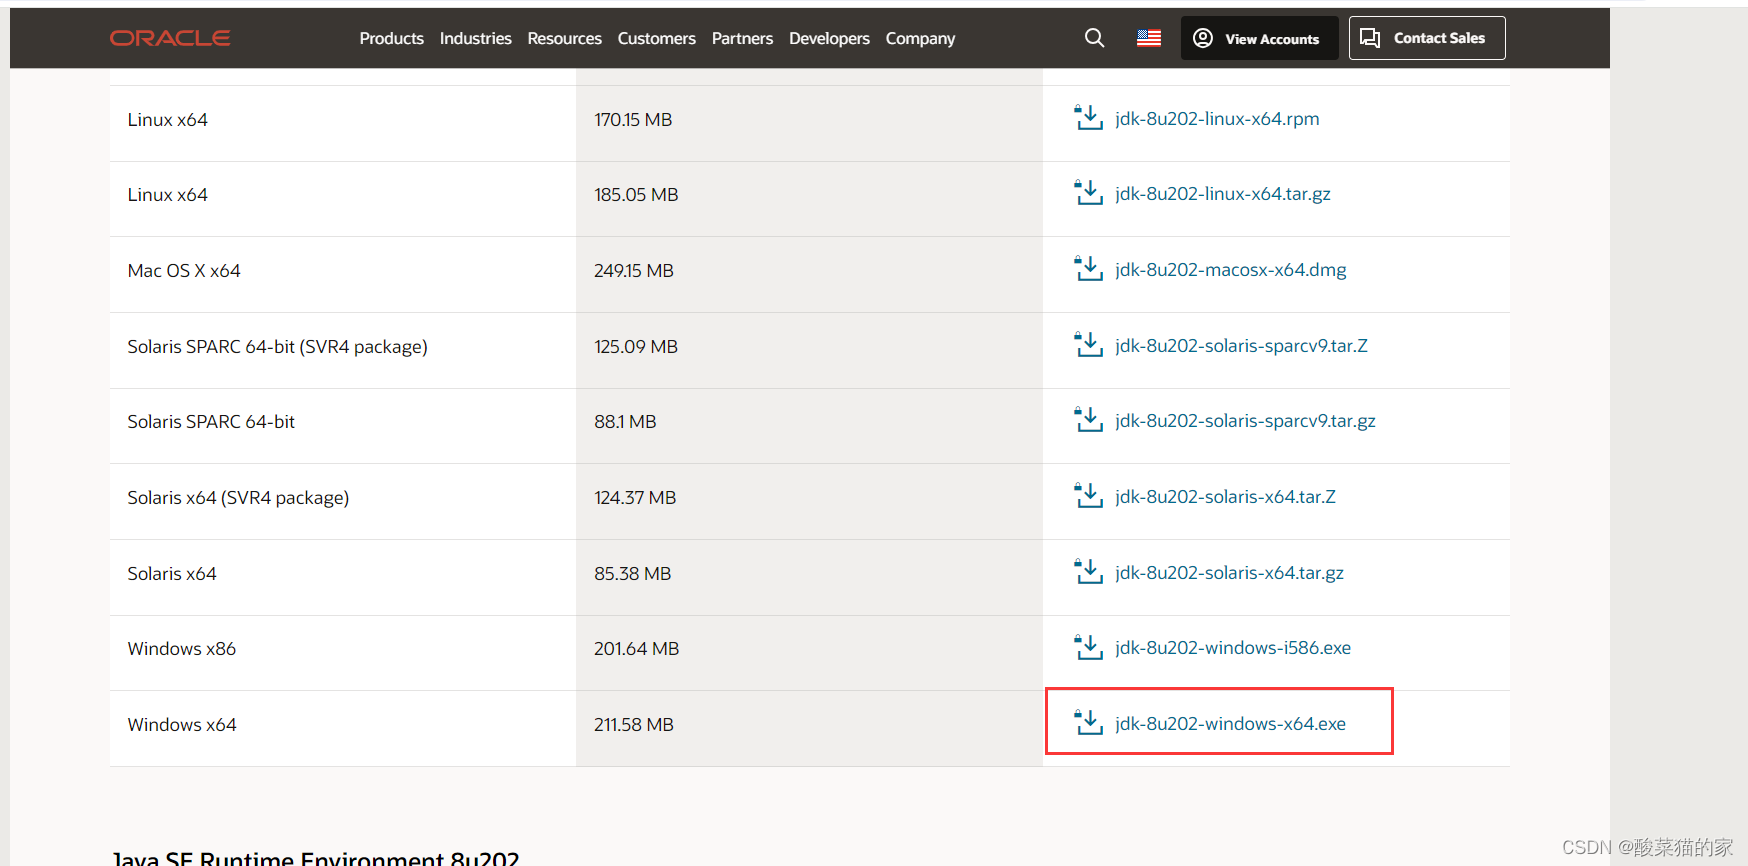1748x866 pixels.
Task: Click download icon for windows-x64.exe
Action: click(1088, 723)
